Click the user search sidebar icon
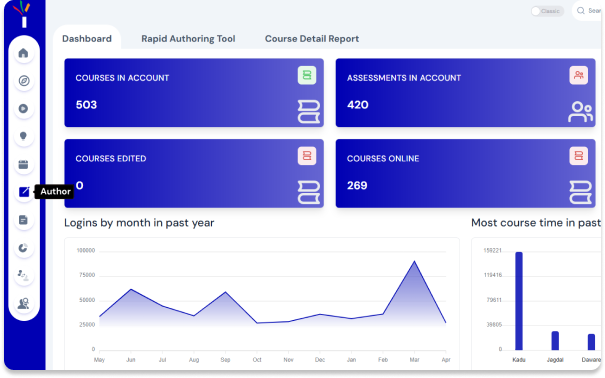This screenshot has height=378, width=605. (x=24, y=304)
